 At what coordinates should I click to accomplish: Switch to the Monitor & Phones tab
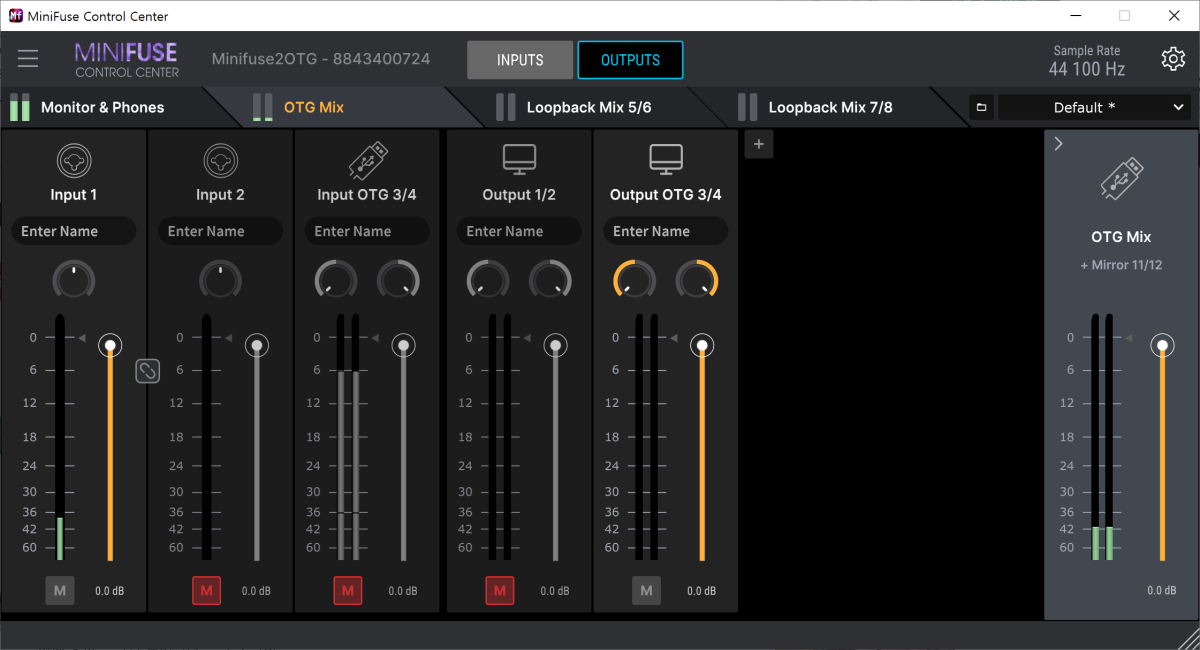tap(102, 108)
